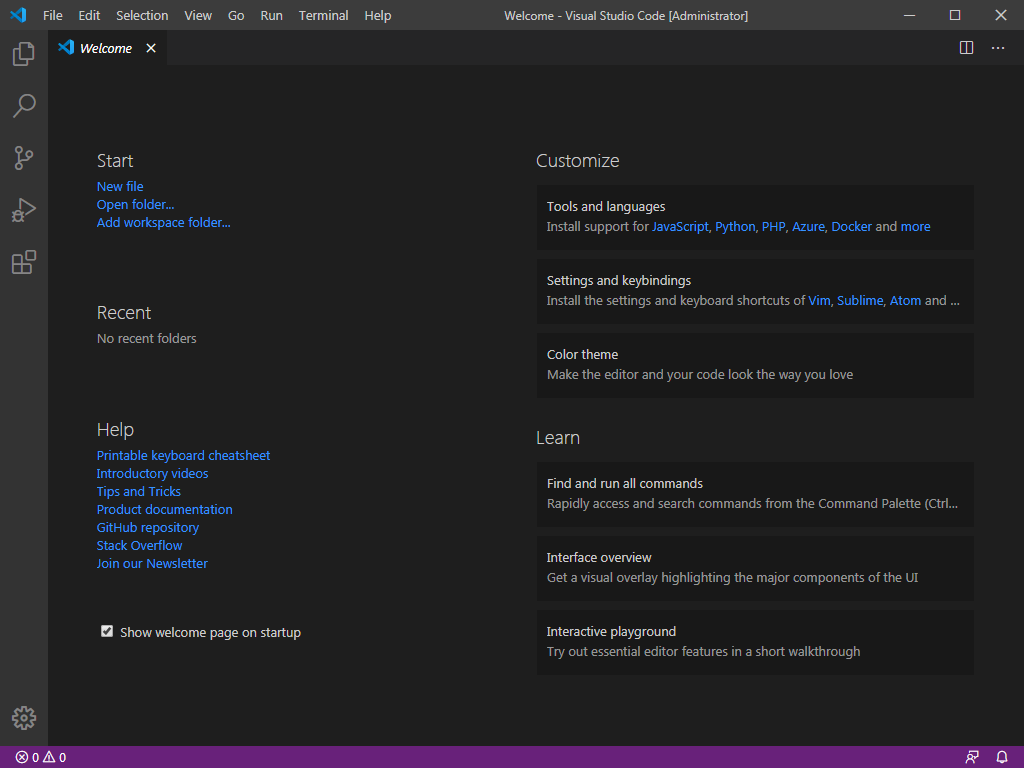The image size is (1024, 768).
Task: Click the notifications bell in the status bar
Action: 1002,757
